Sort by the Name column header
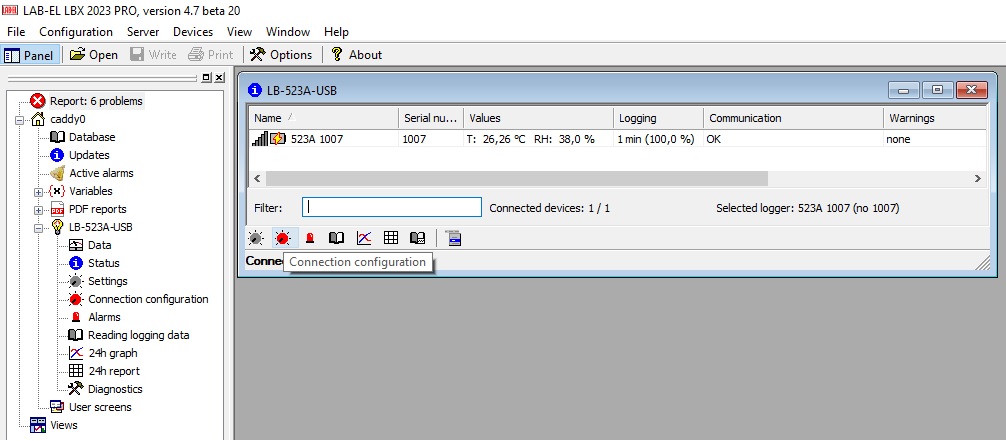The width and height of the screenshot is (1006, 441). (323, 118)
